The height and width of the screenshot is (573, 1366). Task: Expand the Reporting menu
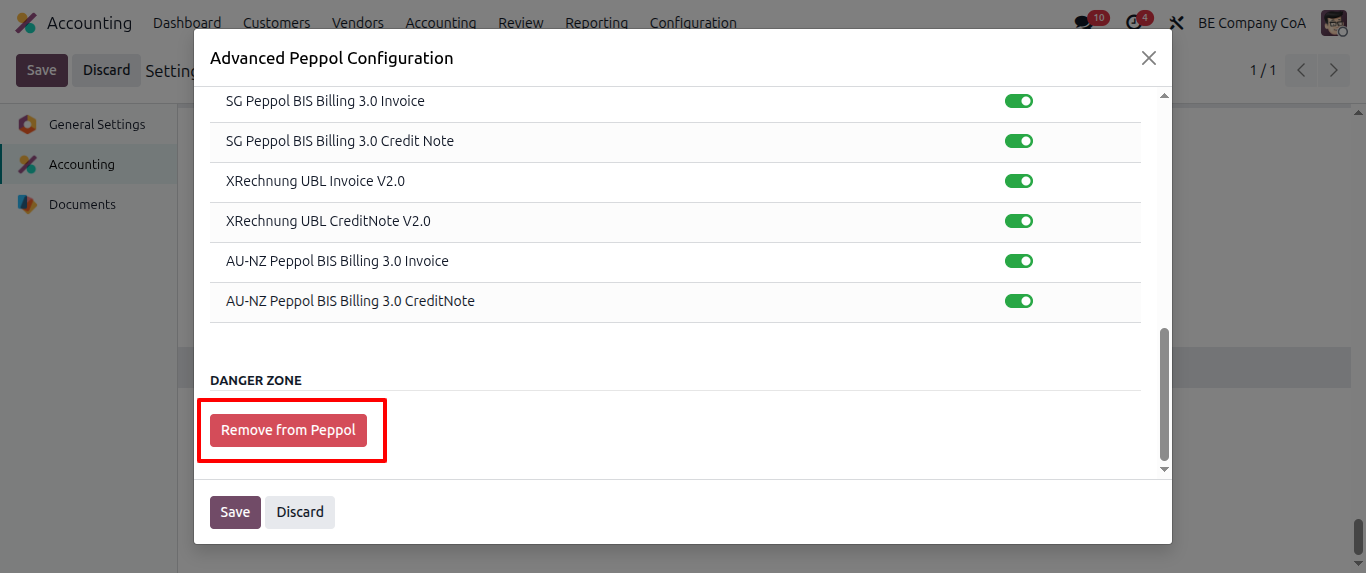[x=596, y=23]
